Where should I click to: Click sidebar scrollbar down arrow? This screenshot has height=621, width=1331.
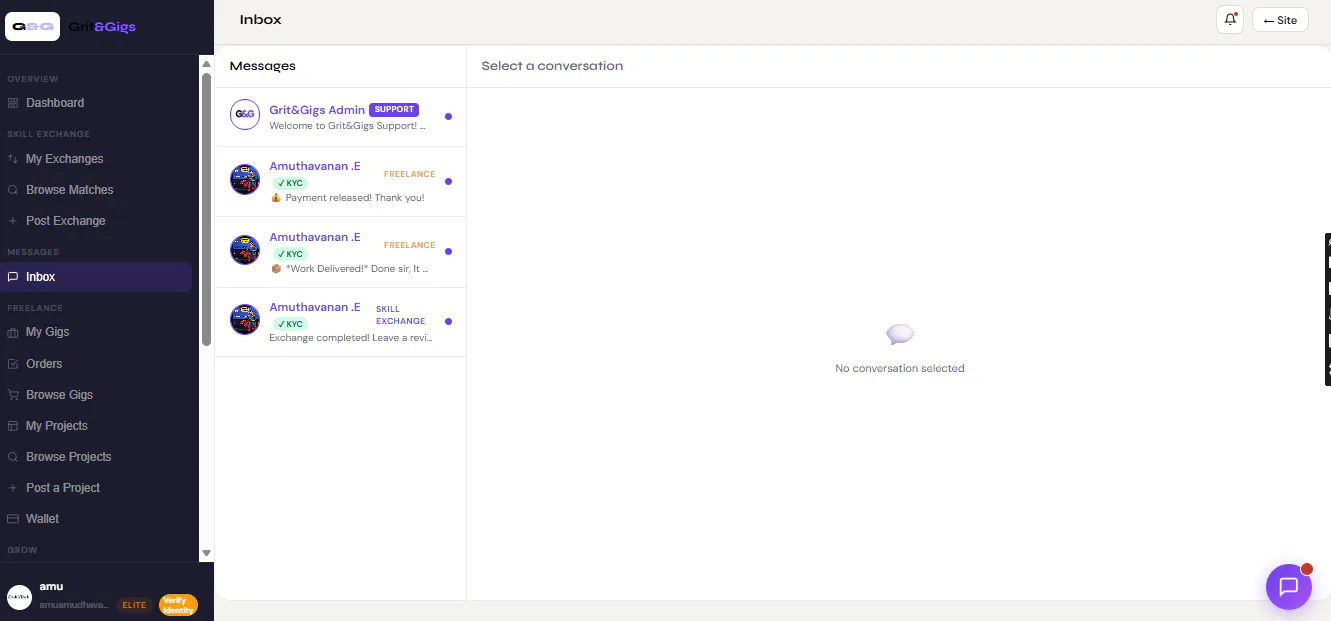(x=207, y=553)
